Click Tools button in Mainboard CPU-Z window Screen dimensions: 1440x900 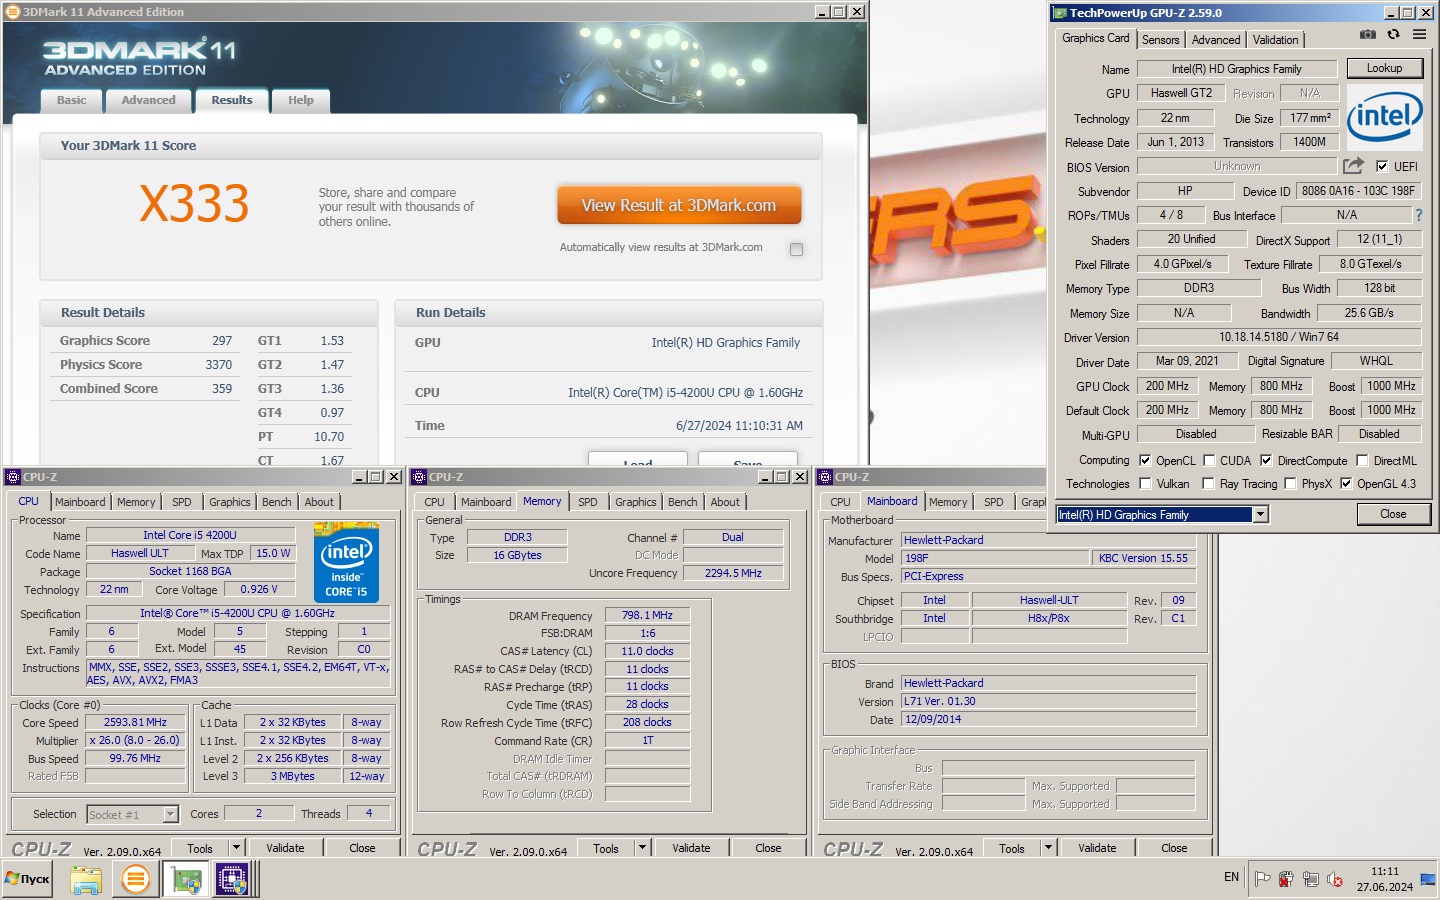[1012, 848]
